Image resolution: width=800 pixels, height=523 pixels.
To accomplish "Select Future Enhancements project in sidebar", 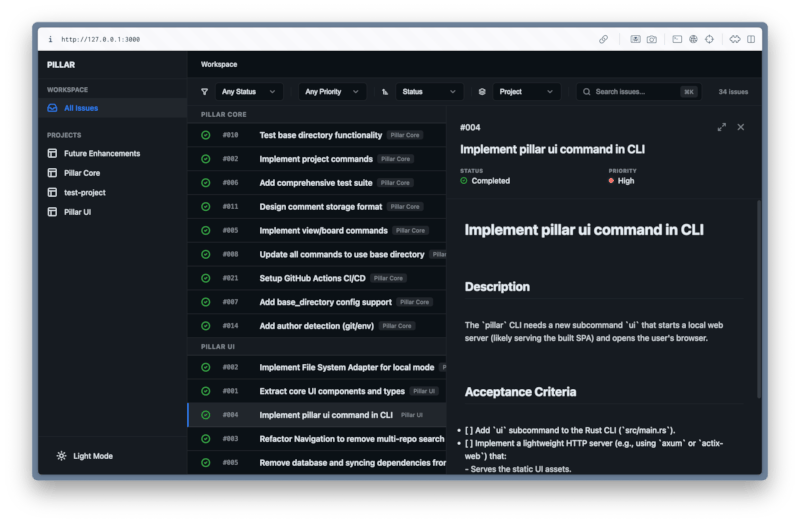I will pyautogui.click(x=101, y=154).
